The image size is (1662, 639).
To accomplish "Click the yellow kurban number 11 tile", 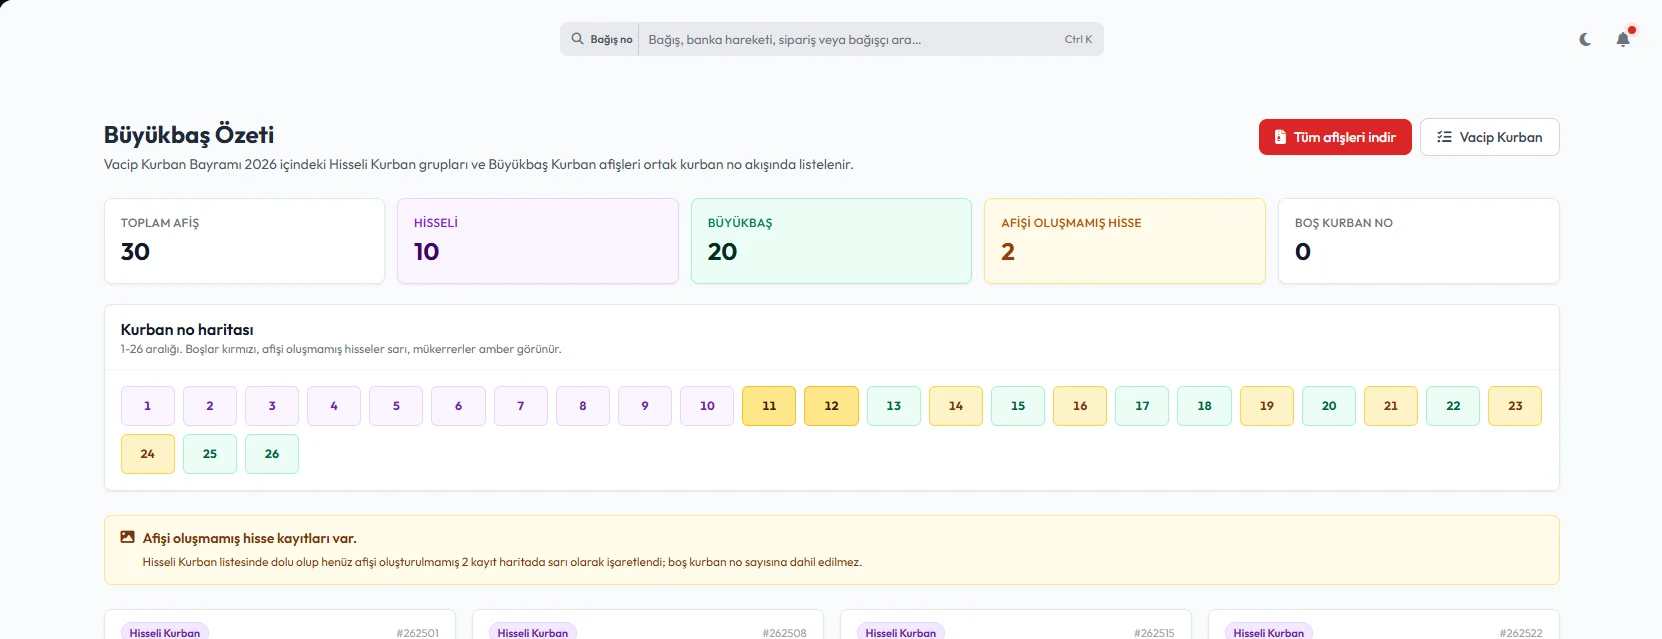I will click(769, 406).
